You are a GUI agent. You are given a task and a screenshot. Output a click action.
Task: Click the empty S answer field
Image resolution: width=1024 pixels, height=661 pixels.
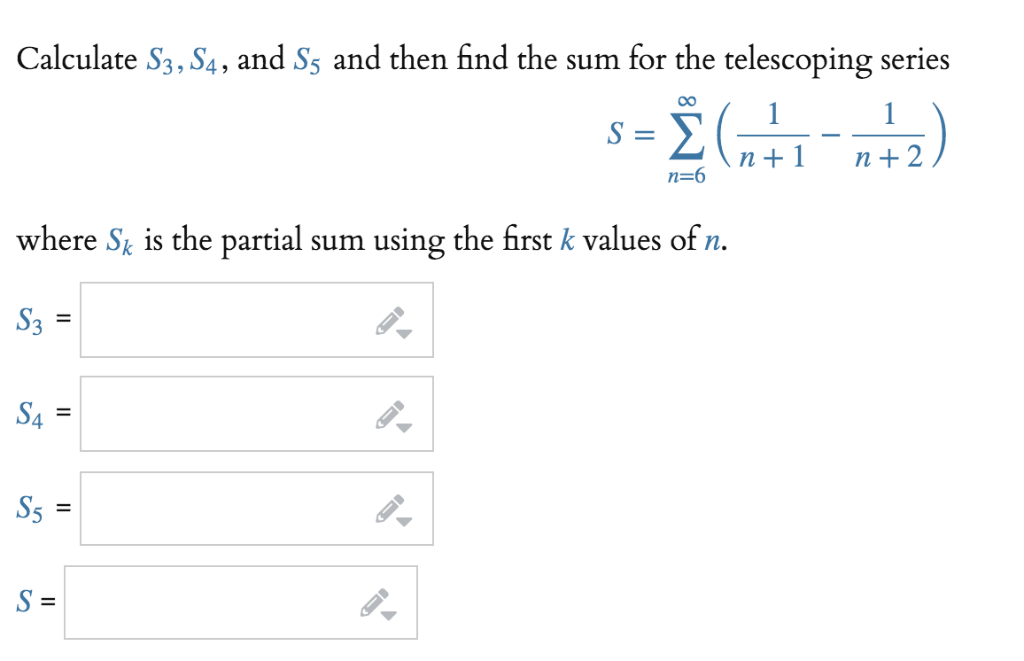pyautogui.click(x=200, y=600)
